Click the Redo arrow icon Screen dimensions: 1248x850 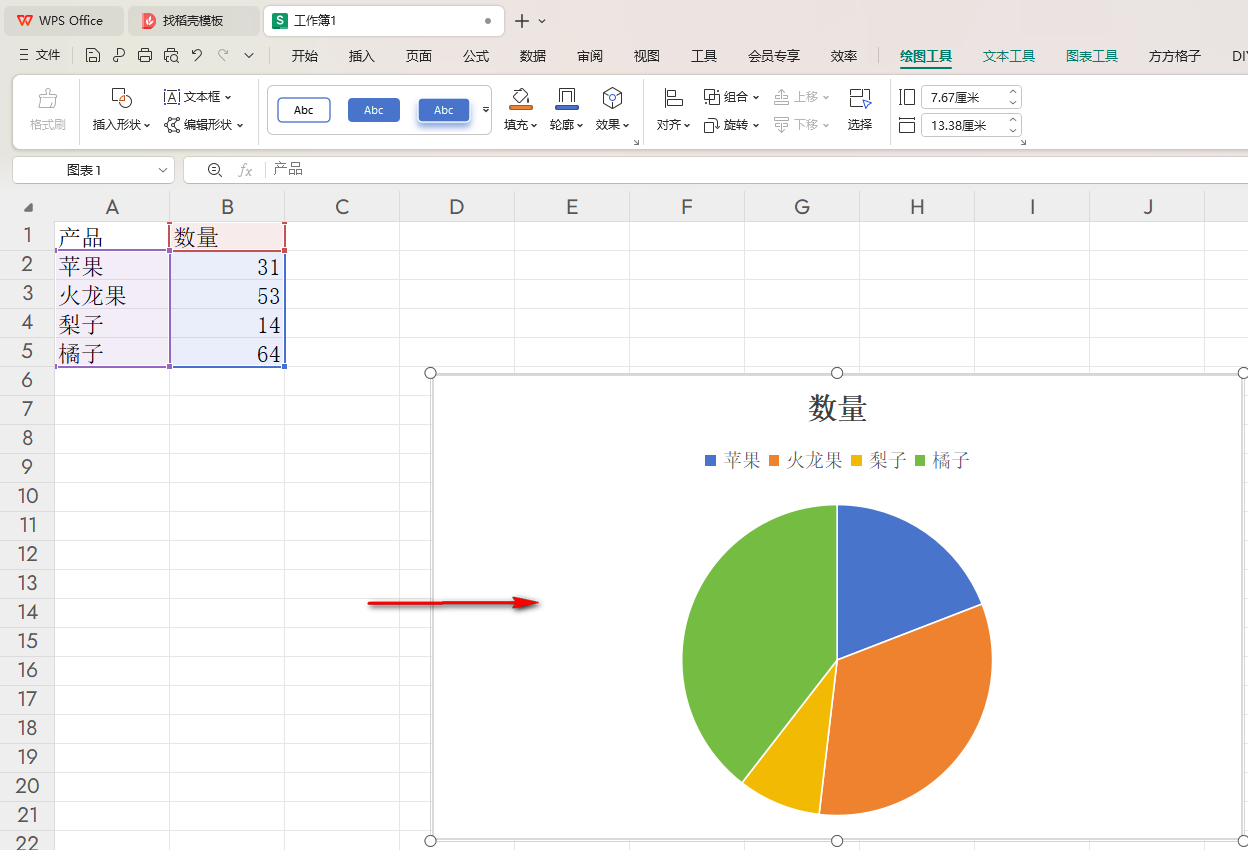(x=223, y=56)
